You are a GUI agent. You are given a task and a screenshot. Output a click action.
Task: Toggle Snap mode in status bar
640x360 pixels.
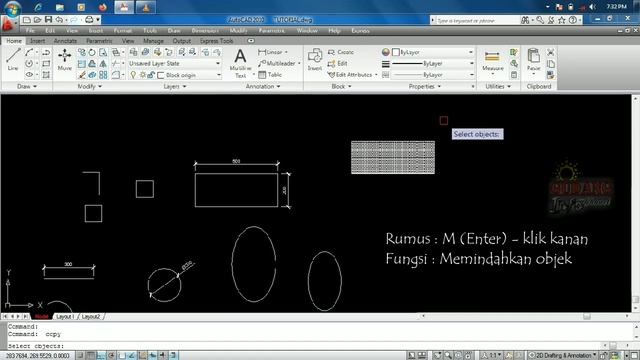80,356
